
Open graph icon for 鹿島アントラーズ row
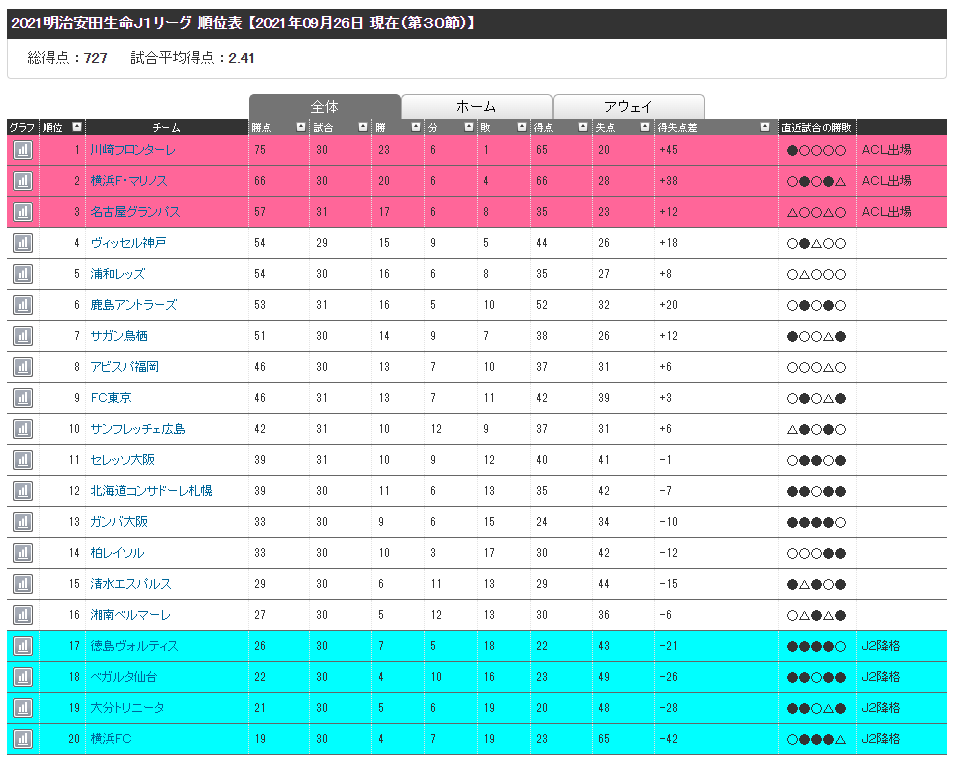click(23, 305)
